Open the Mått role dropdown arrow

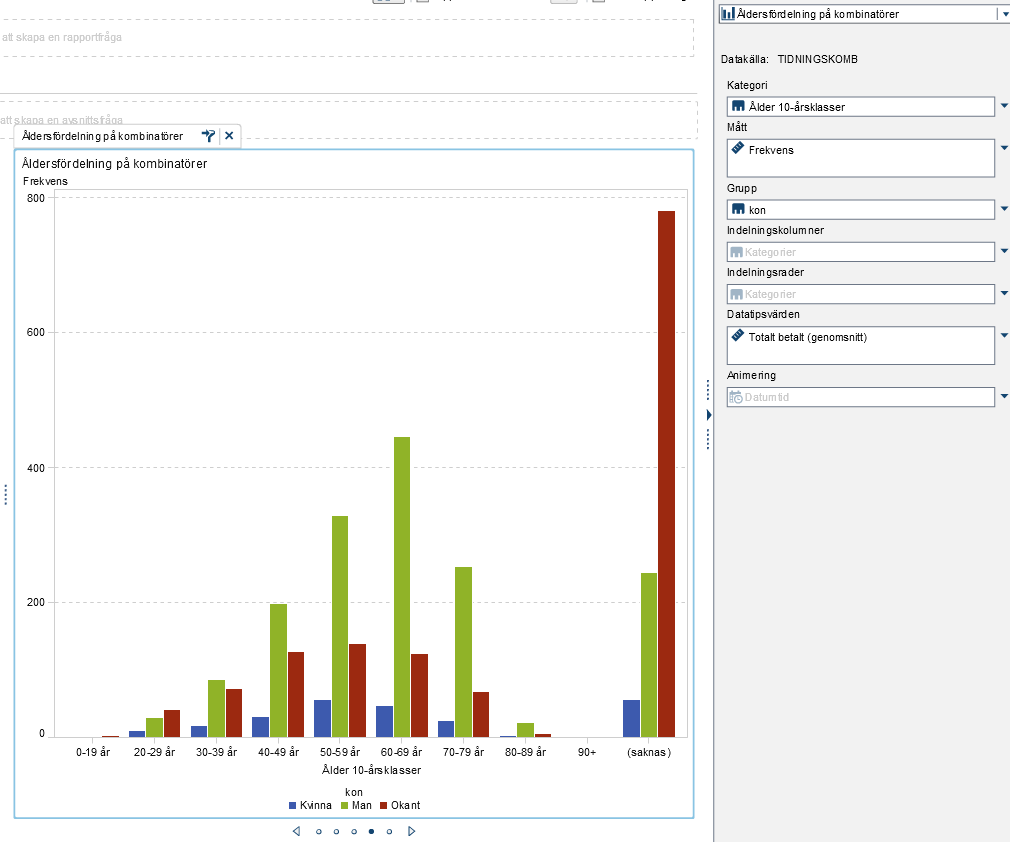tap(1004, 146)
